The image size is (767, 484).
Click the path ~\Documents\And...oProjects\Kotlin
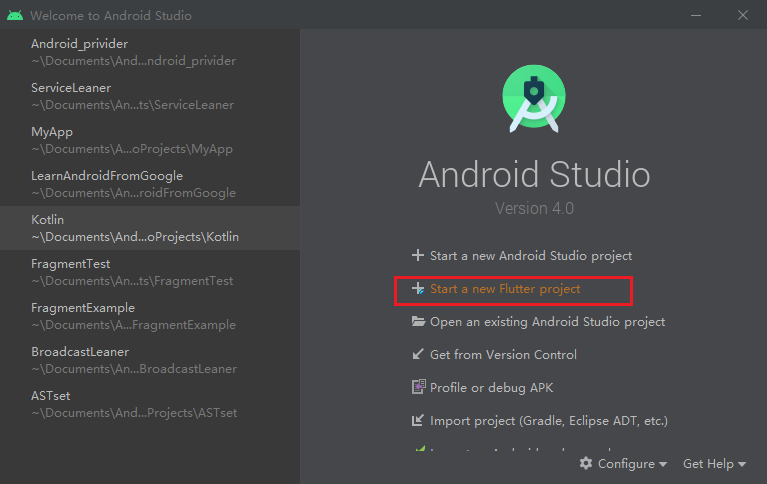pos(135,237)
